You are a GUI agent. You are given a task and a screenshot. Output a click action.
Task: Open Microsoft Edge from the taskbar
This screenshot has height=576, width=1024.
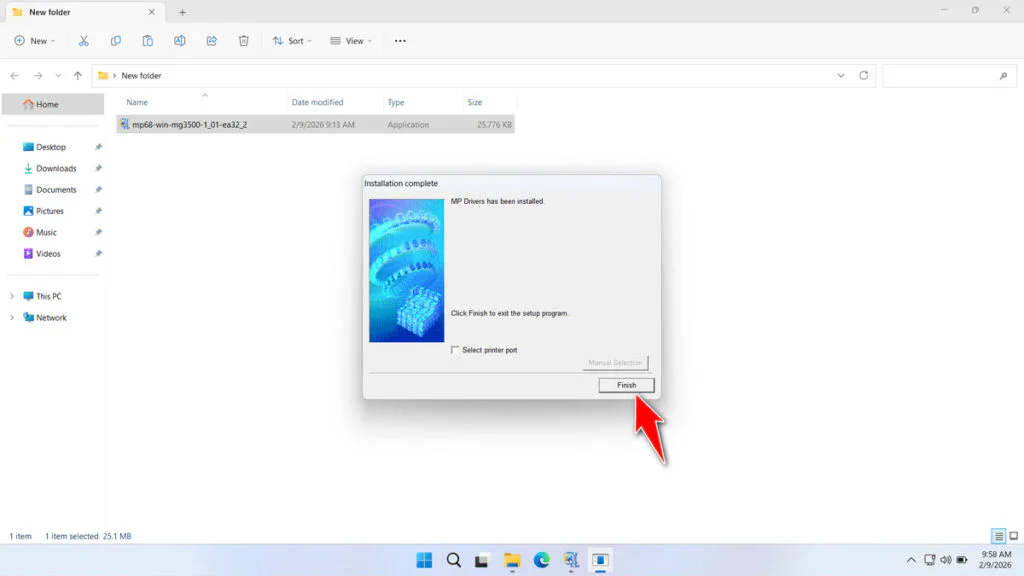(x=542, y=559)
